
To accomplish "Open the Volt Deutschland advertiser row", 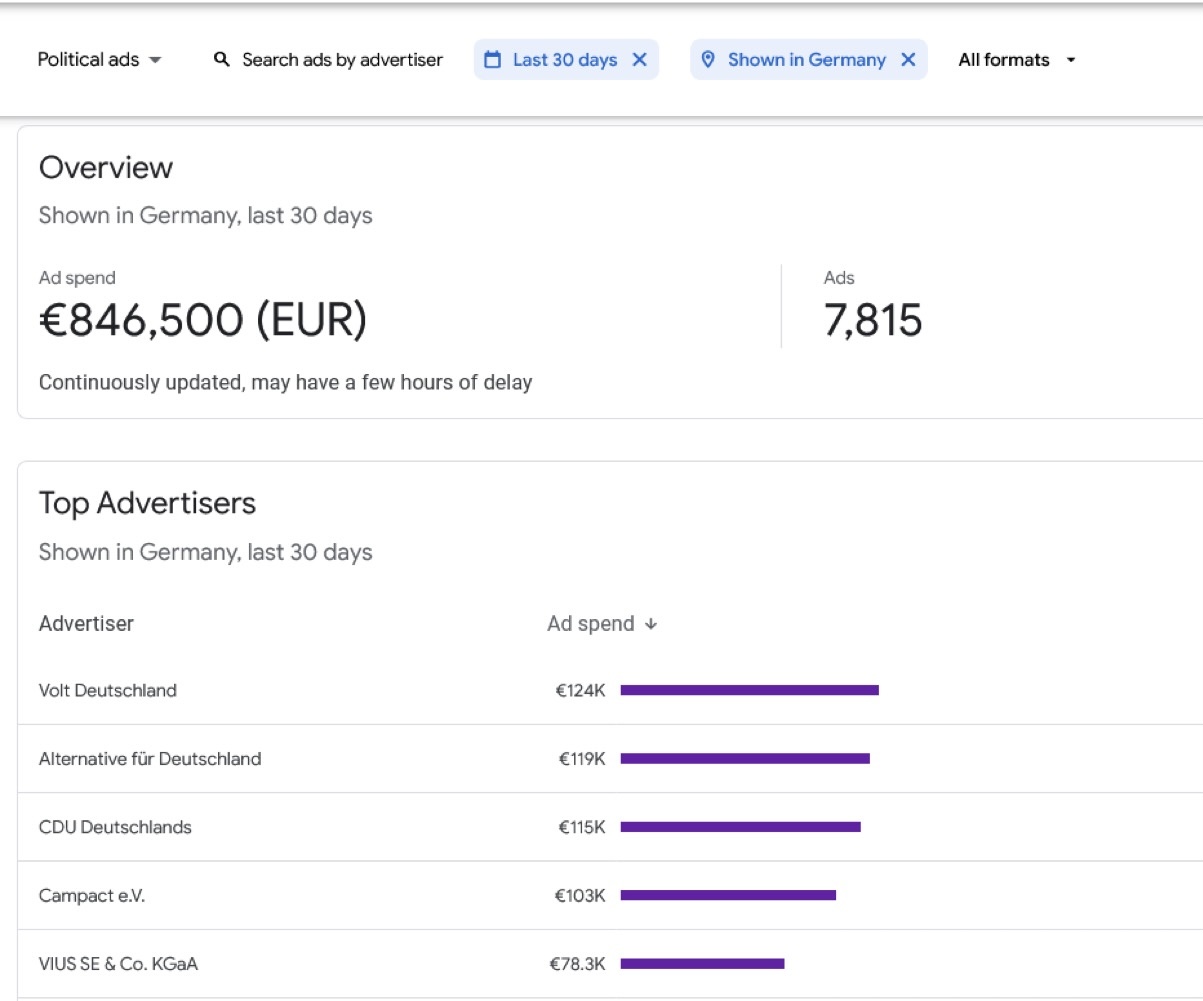I will click(x=108, y=690).
